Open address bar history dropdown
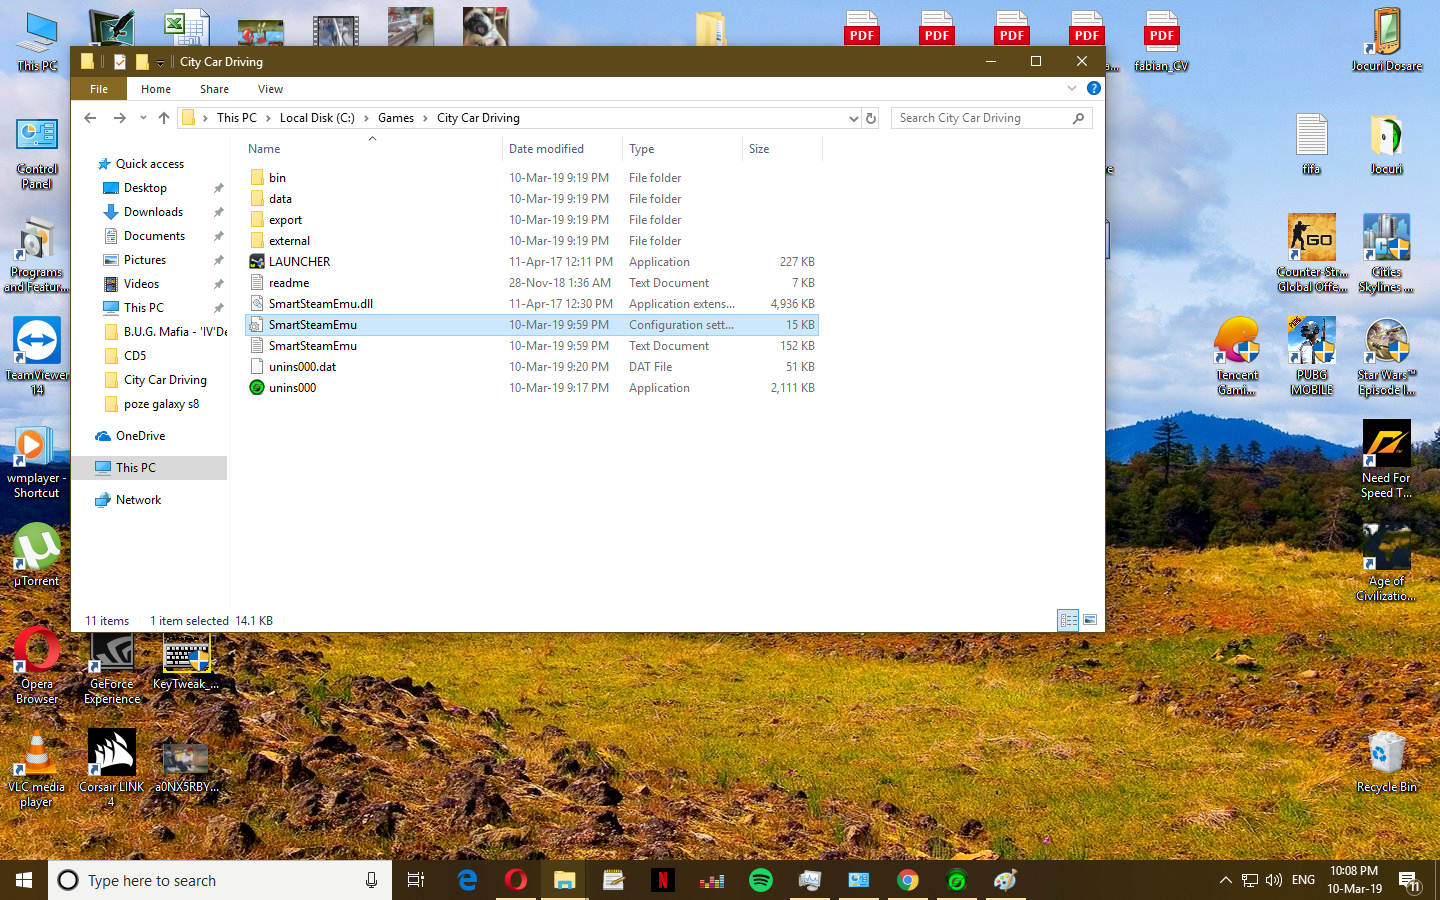 [x=853, y=118]
